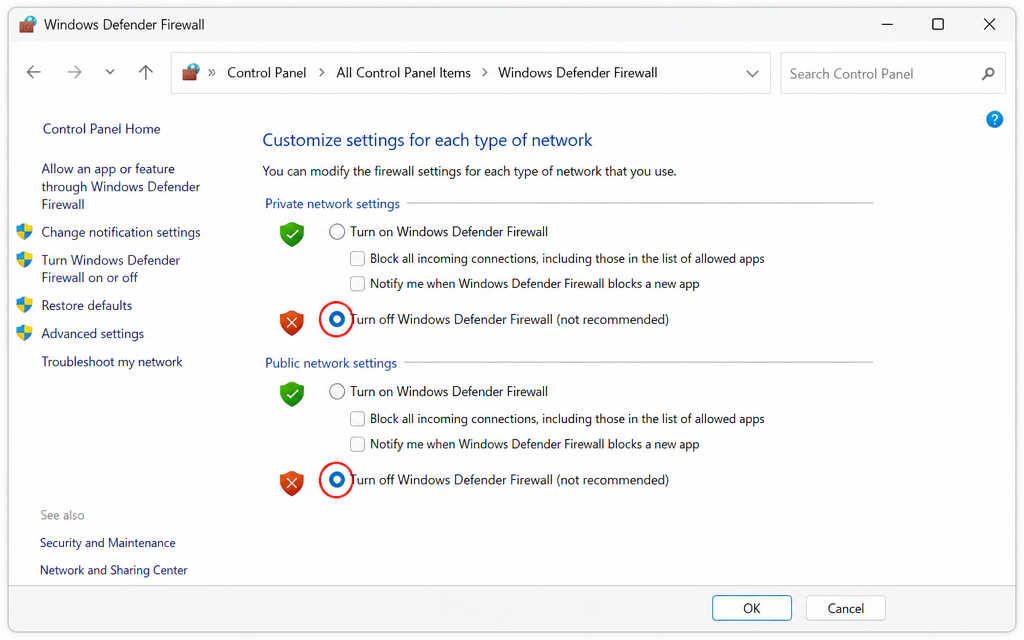Open Control Panel Home link
This screenshot has width=1024, height=640.
click(101, 129)
